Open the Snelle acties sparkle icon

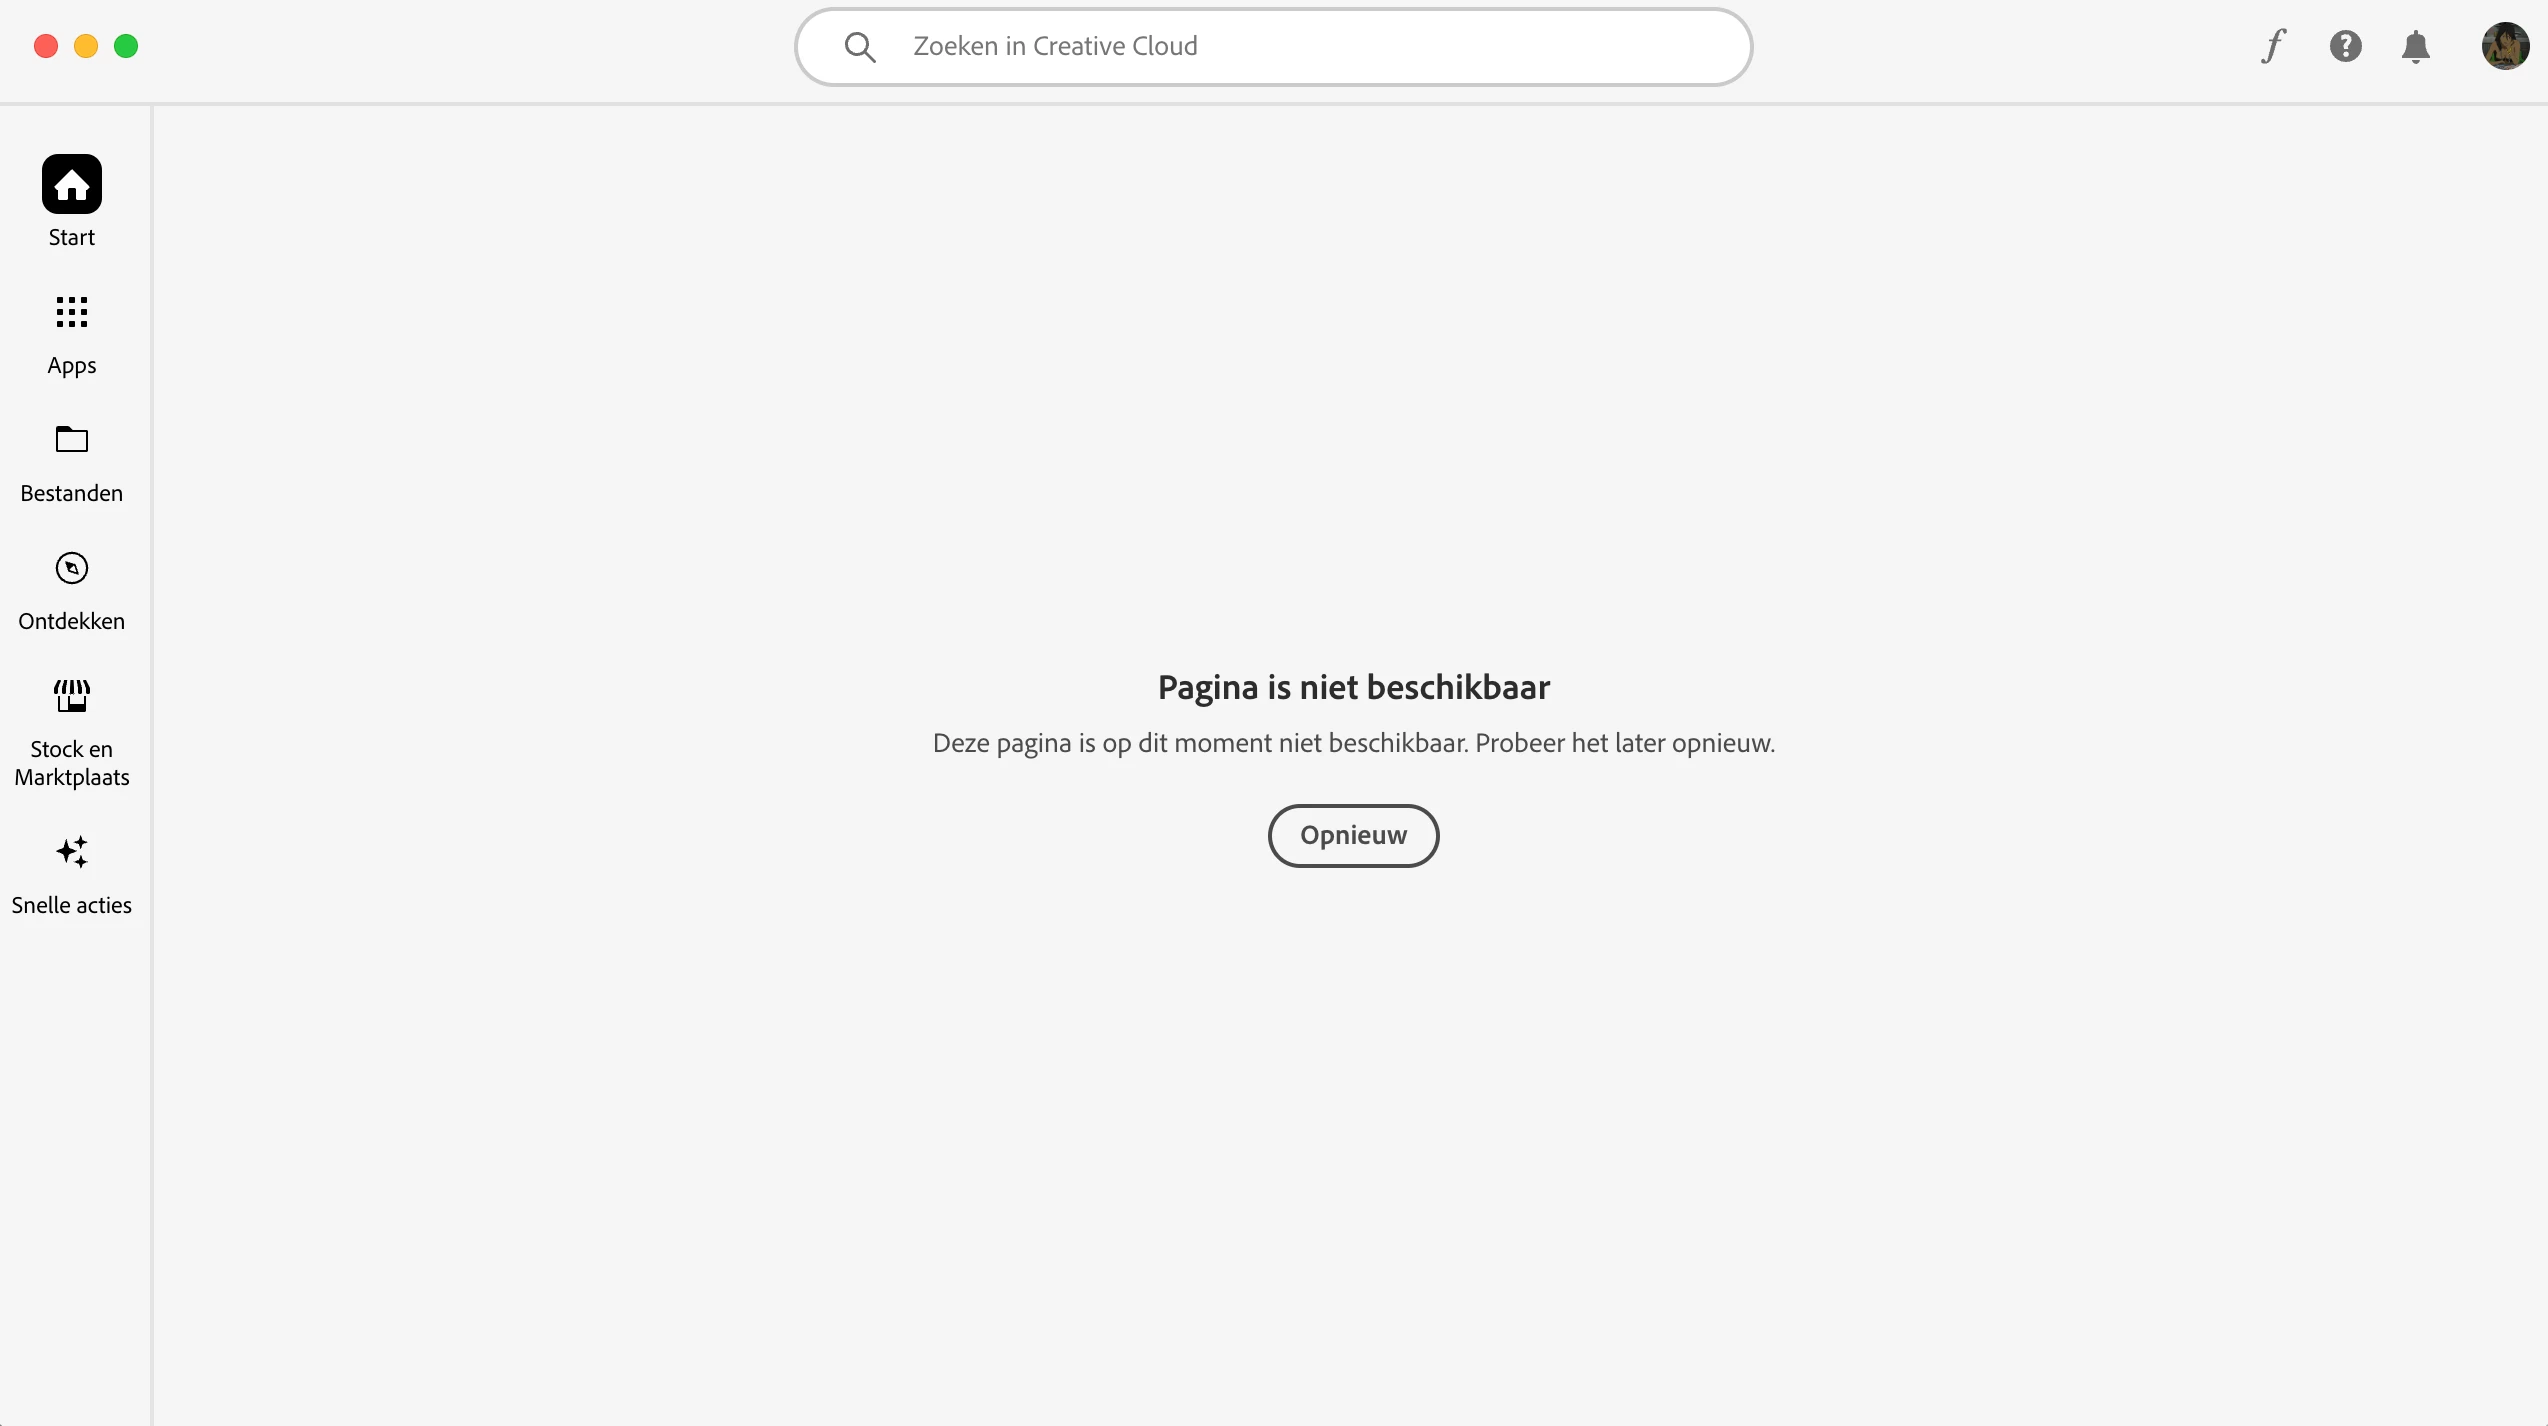72,852
